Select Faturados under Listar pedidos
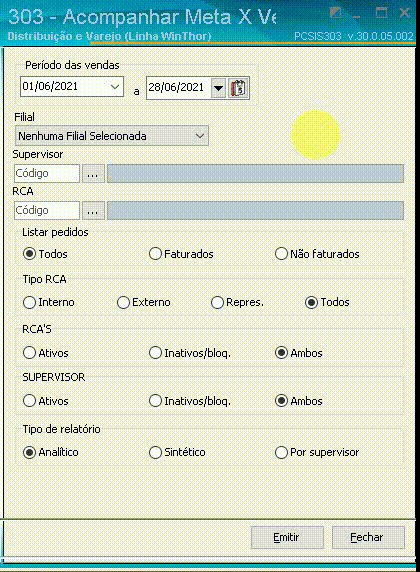The height and width of the screenshot is (572, 420). pos(181,254)
